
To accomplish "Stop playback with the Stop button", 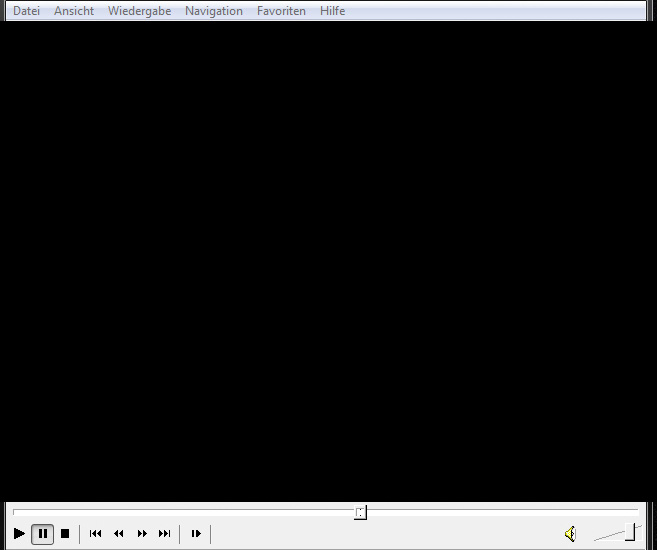I will point(65,534).
